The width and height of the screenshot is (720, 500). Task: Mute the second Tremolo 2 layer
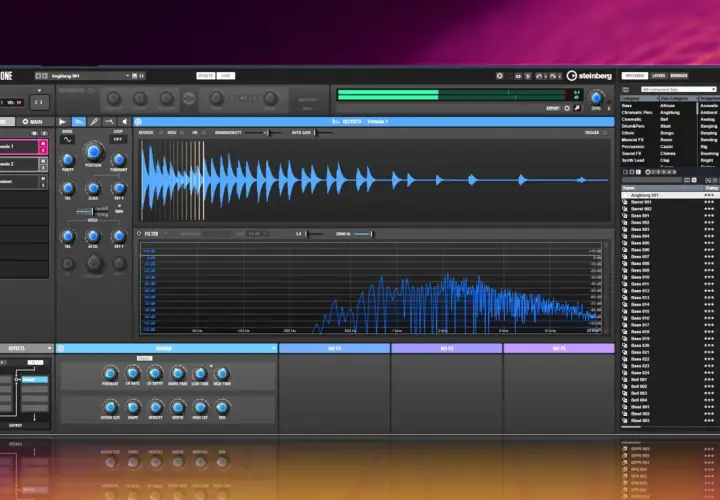coord(43,161)
